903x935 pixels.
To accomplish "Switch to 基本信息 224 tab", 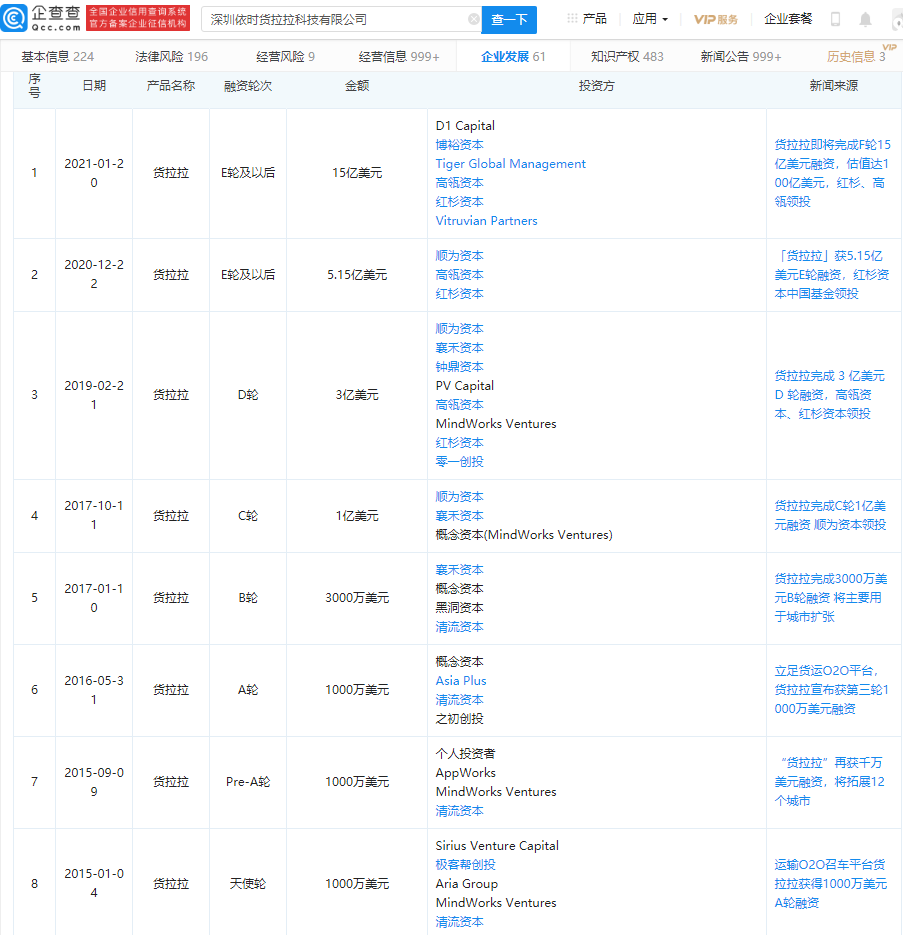I will click(x=57, y=57).
